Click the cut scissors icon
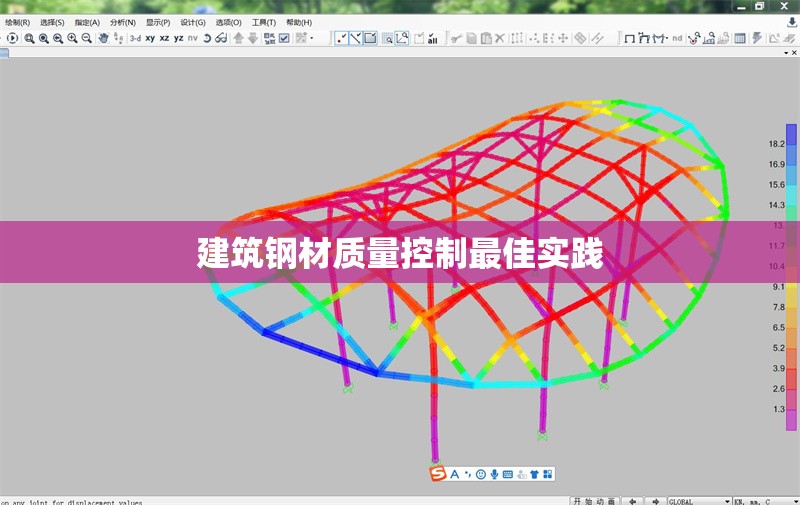 coord(457,38)
